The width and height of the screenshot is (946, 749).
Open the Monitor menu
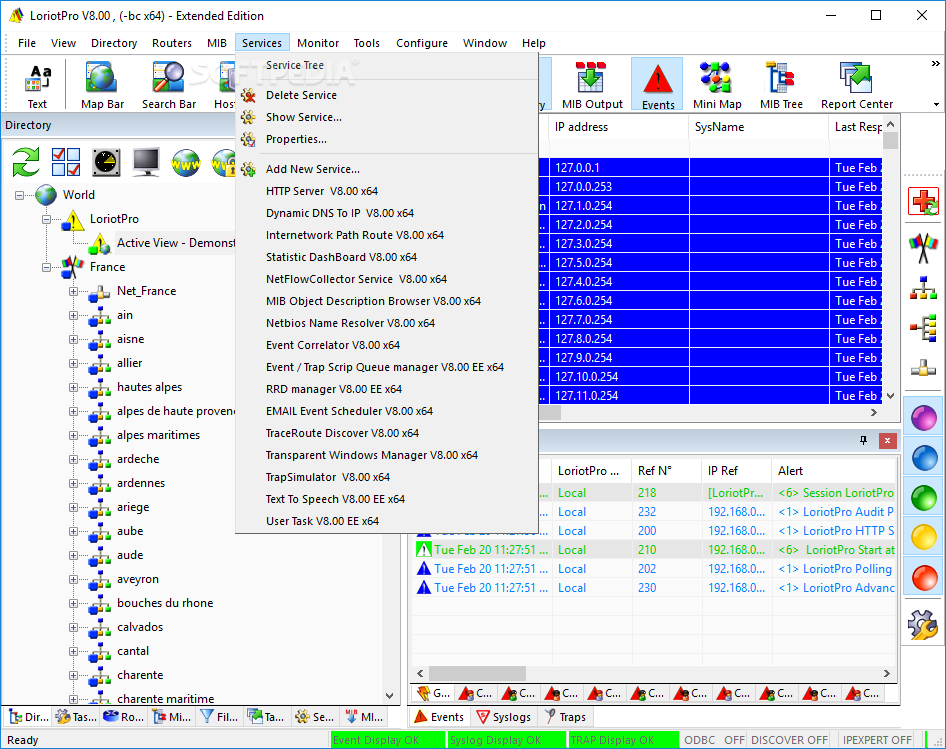318,43
